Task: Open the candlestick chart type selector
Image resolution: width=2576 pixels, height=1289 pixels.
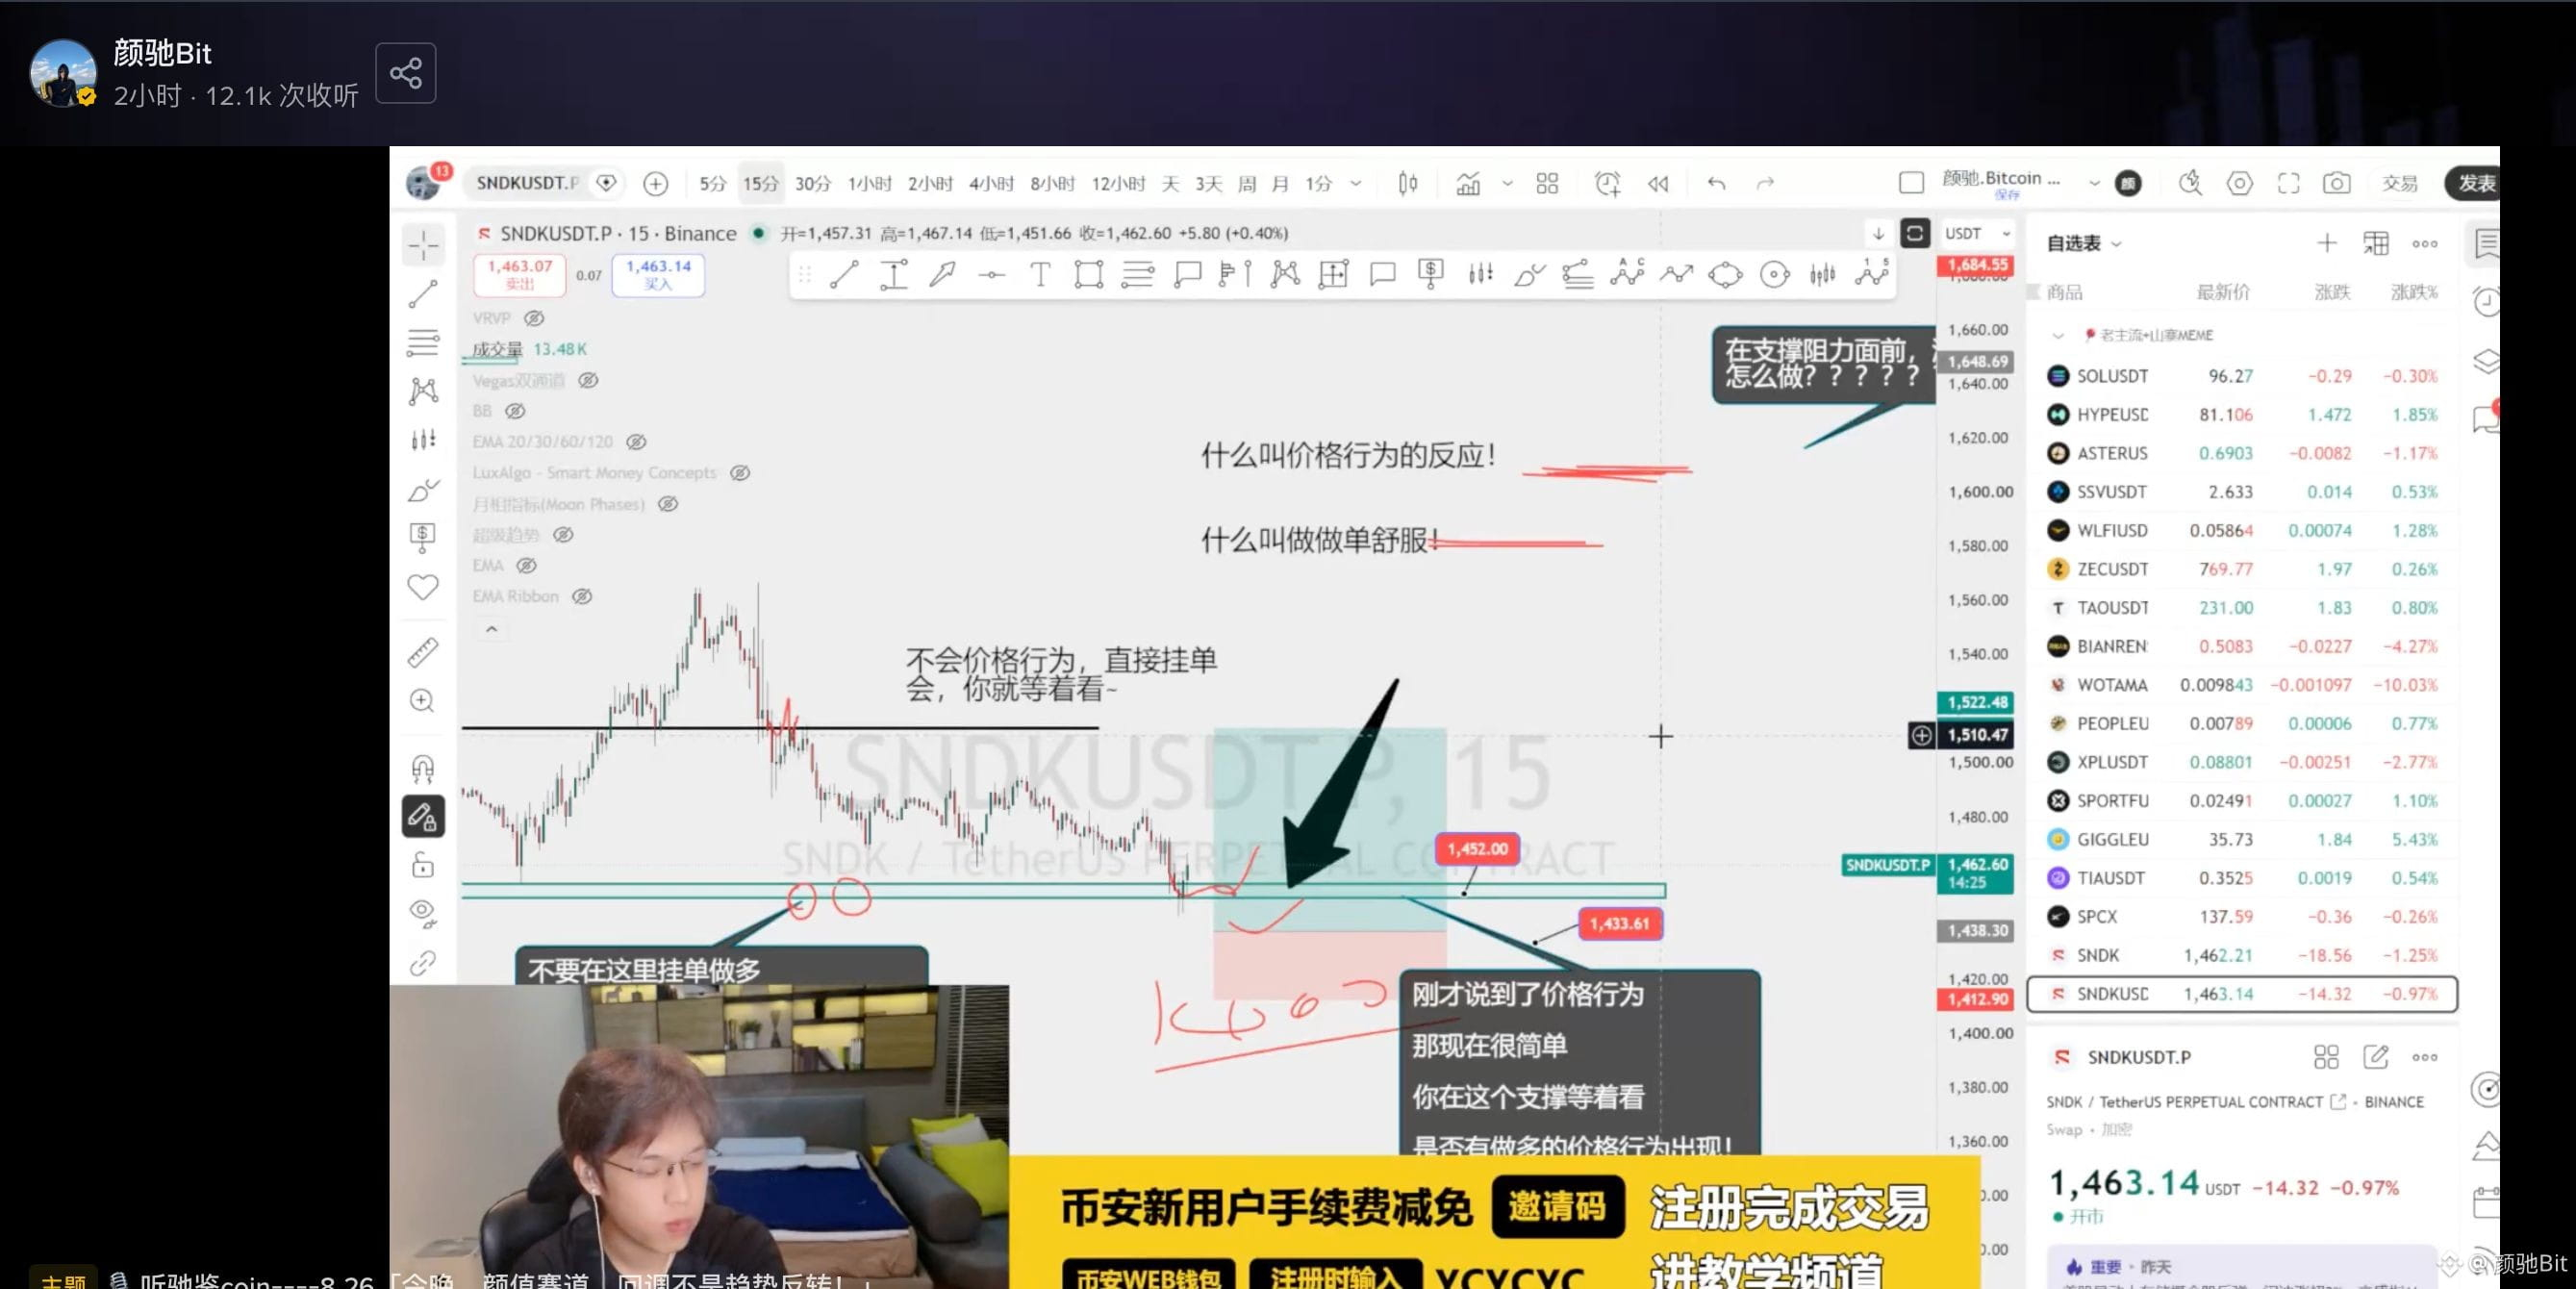Action: 1408,183
